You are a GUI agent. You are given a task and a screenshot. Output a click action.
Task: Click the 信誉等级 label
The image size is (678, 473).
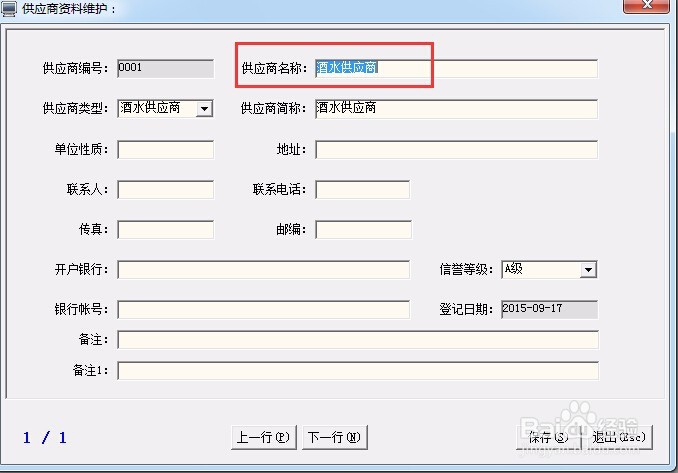pyautogui.click(x=466, y=270)
